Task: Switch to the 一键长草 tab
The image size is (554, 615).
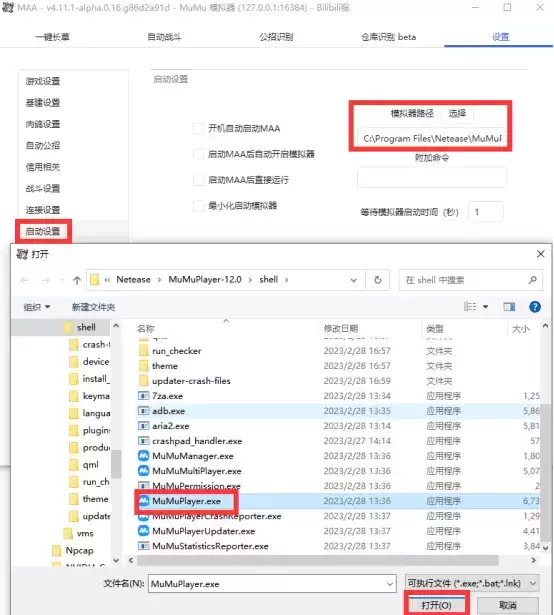Action: [53, 37]
